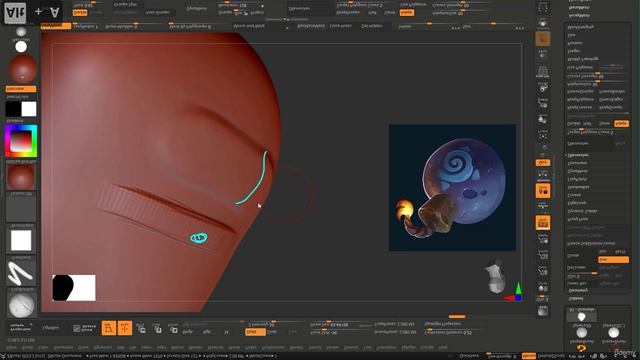Toggle orange Persp perspective button on right shelf
This screenshot has height=360, width=640.
543,223
